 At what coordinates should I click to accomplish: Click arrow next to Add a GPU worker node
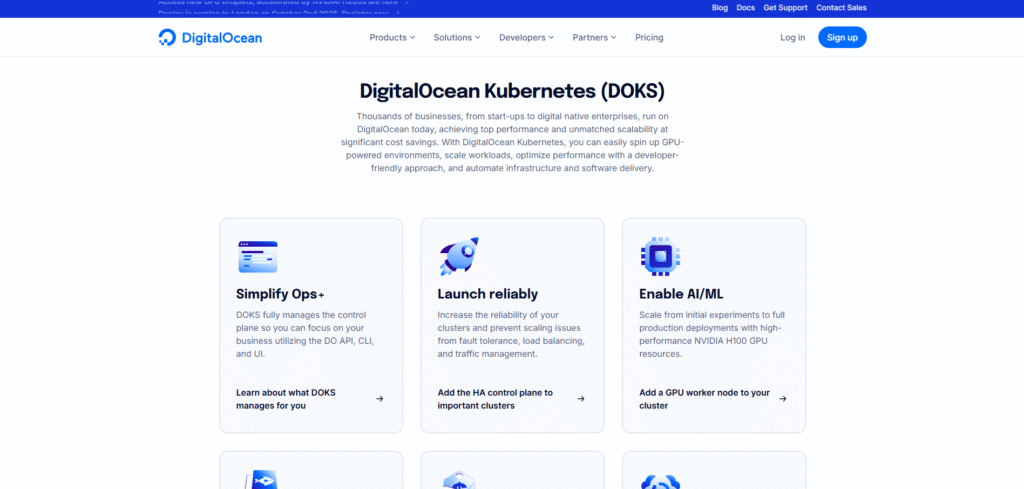[x=783, y=399]
